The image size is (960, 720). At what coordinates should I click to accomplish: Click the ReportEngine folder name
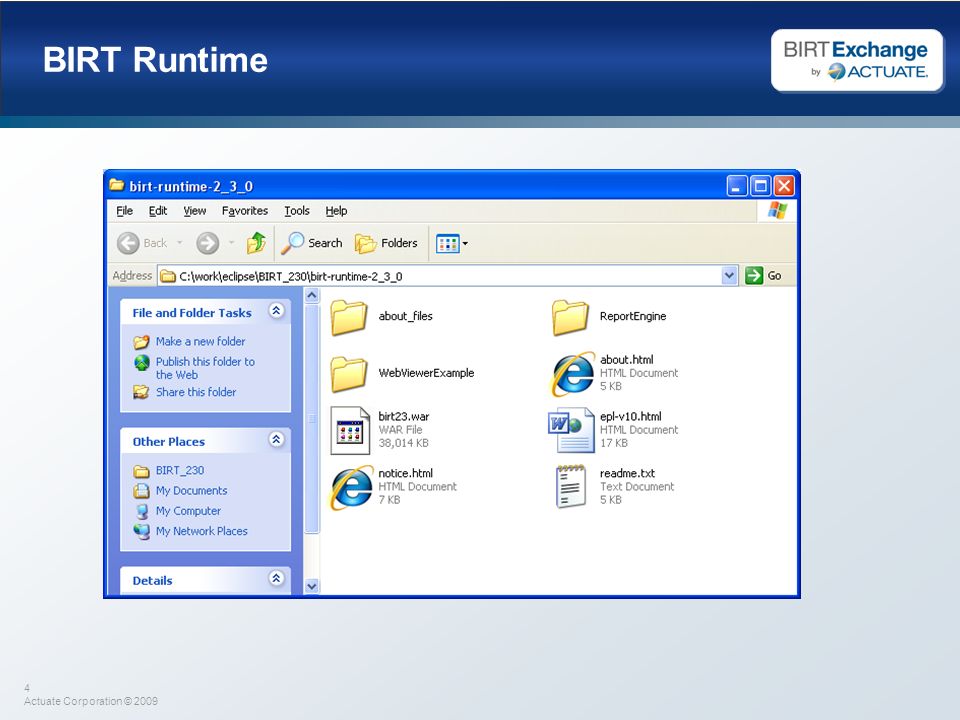coord(633,316)
